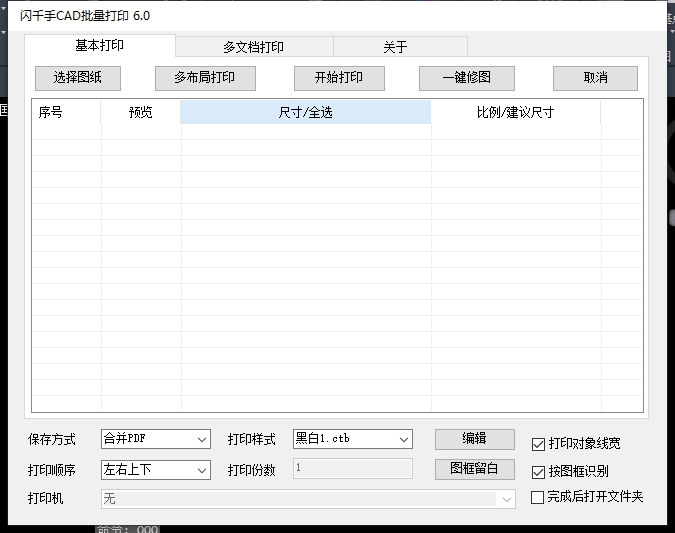Enable 完成后打开文件夹 checkbox
Image resolution: width=675 pixels, height=533 pixels.
[x=539, y=497]
